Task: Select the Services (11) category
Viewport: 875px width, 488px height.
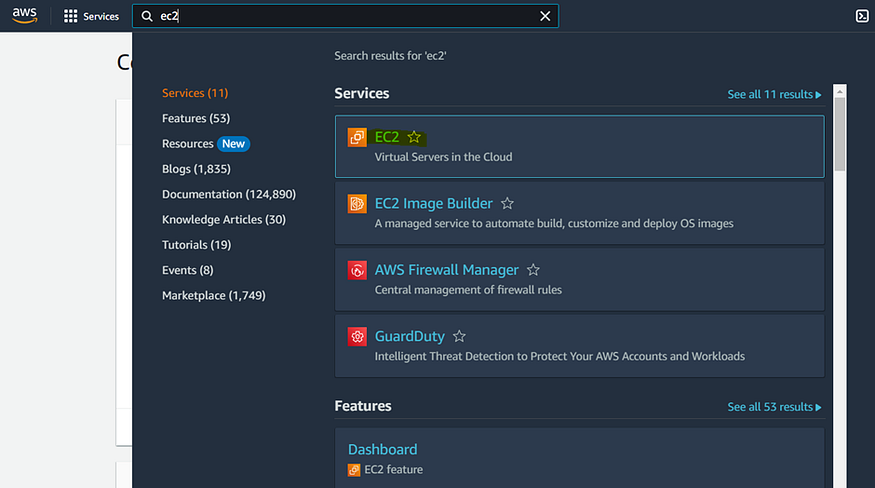Action: click(x=195, y=93)
